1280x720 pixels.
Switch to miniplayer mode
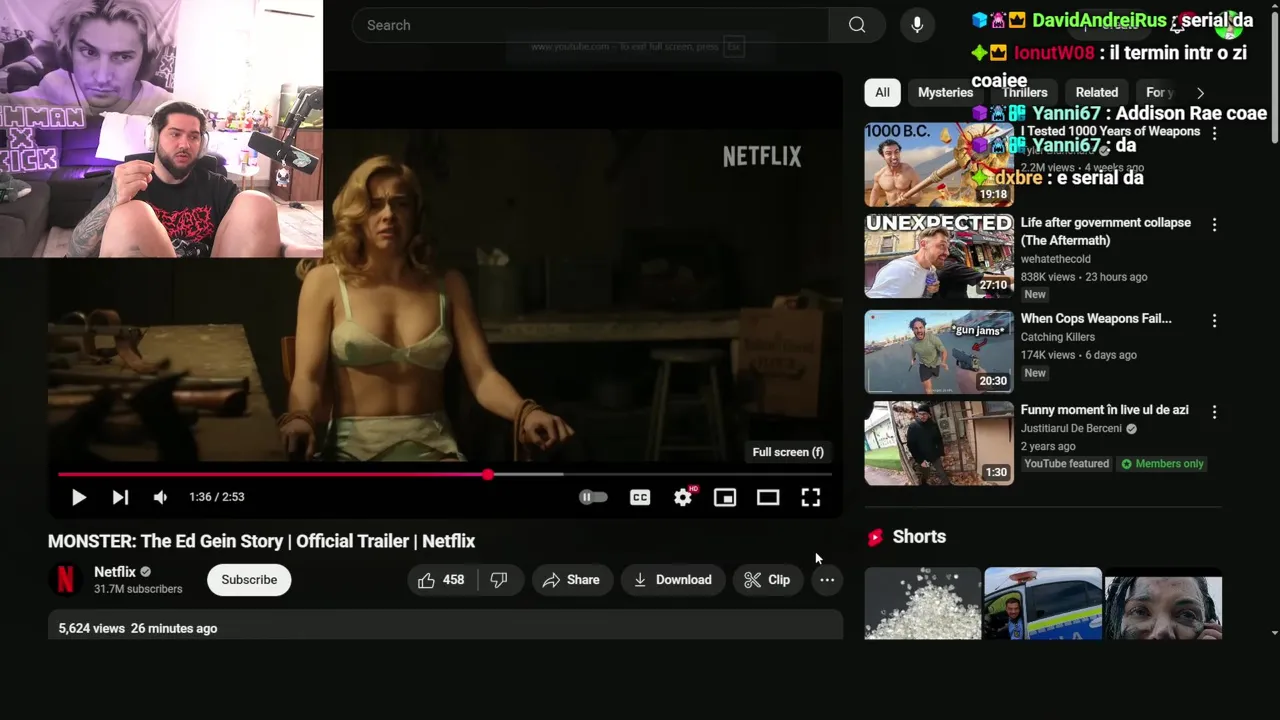point(725,497)
